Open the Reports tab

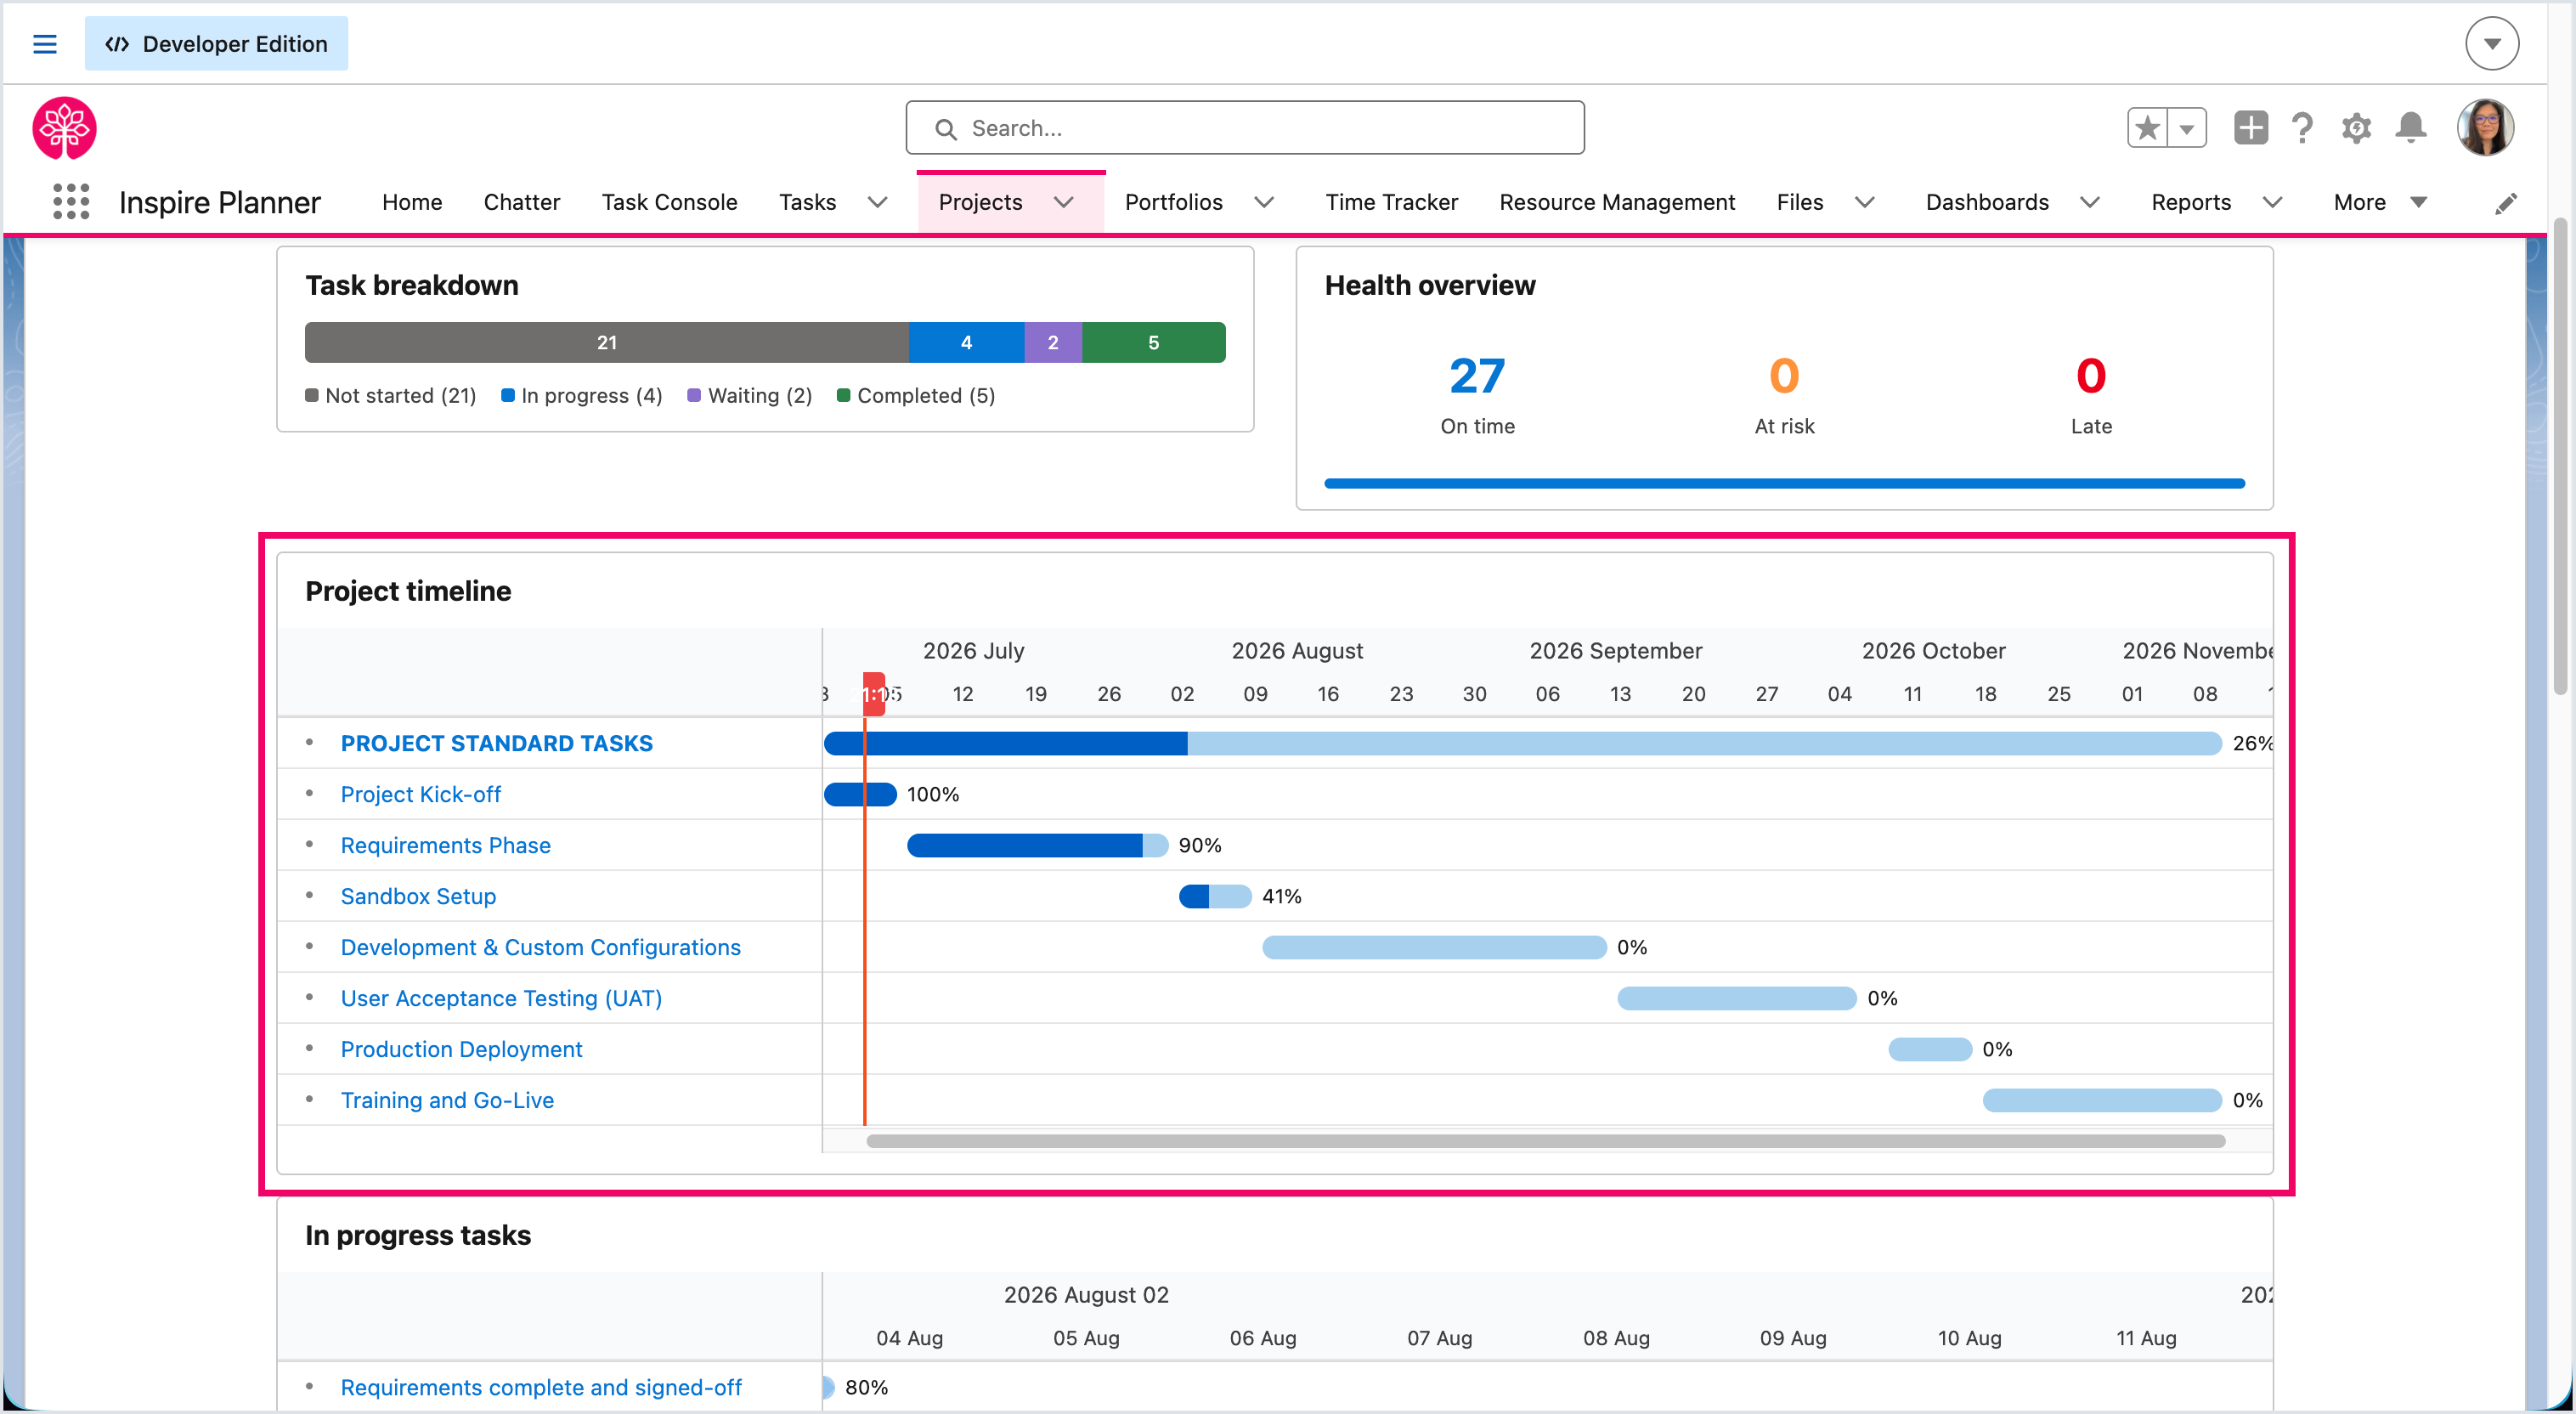[2191, 202]
